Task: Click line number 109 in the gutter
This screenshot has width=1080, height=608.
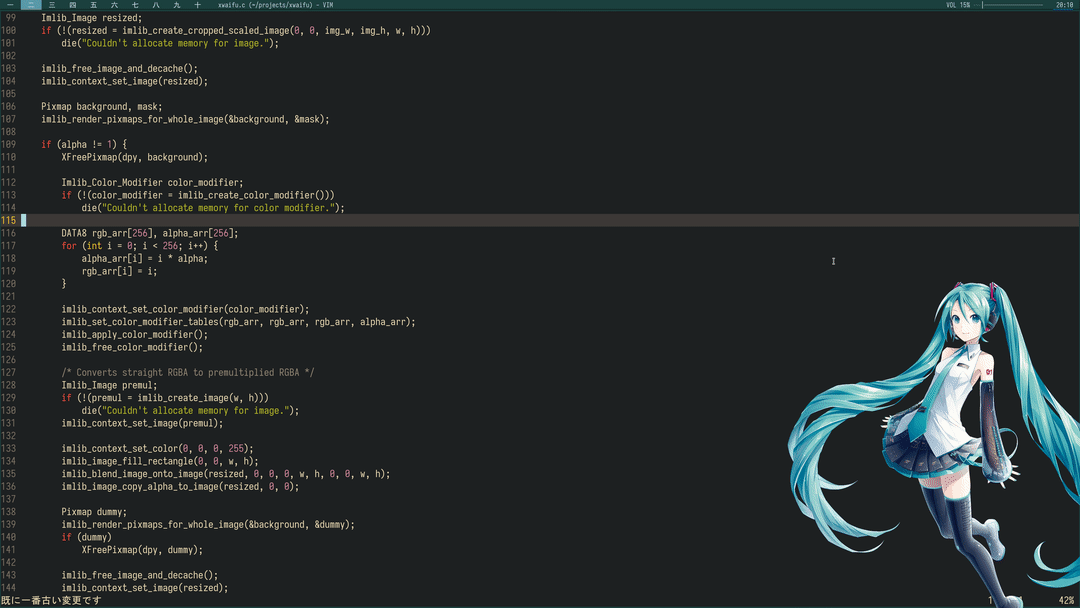Action: (9, 144)
